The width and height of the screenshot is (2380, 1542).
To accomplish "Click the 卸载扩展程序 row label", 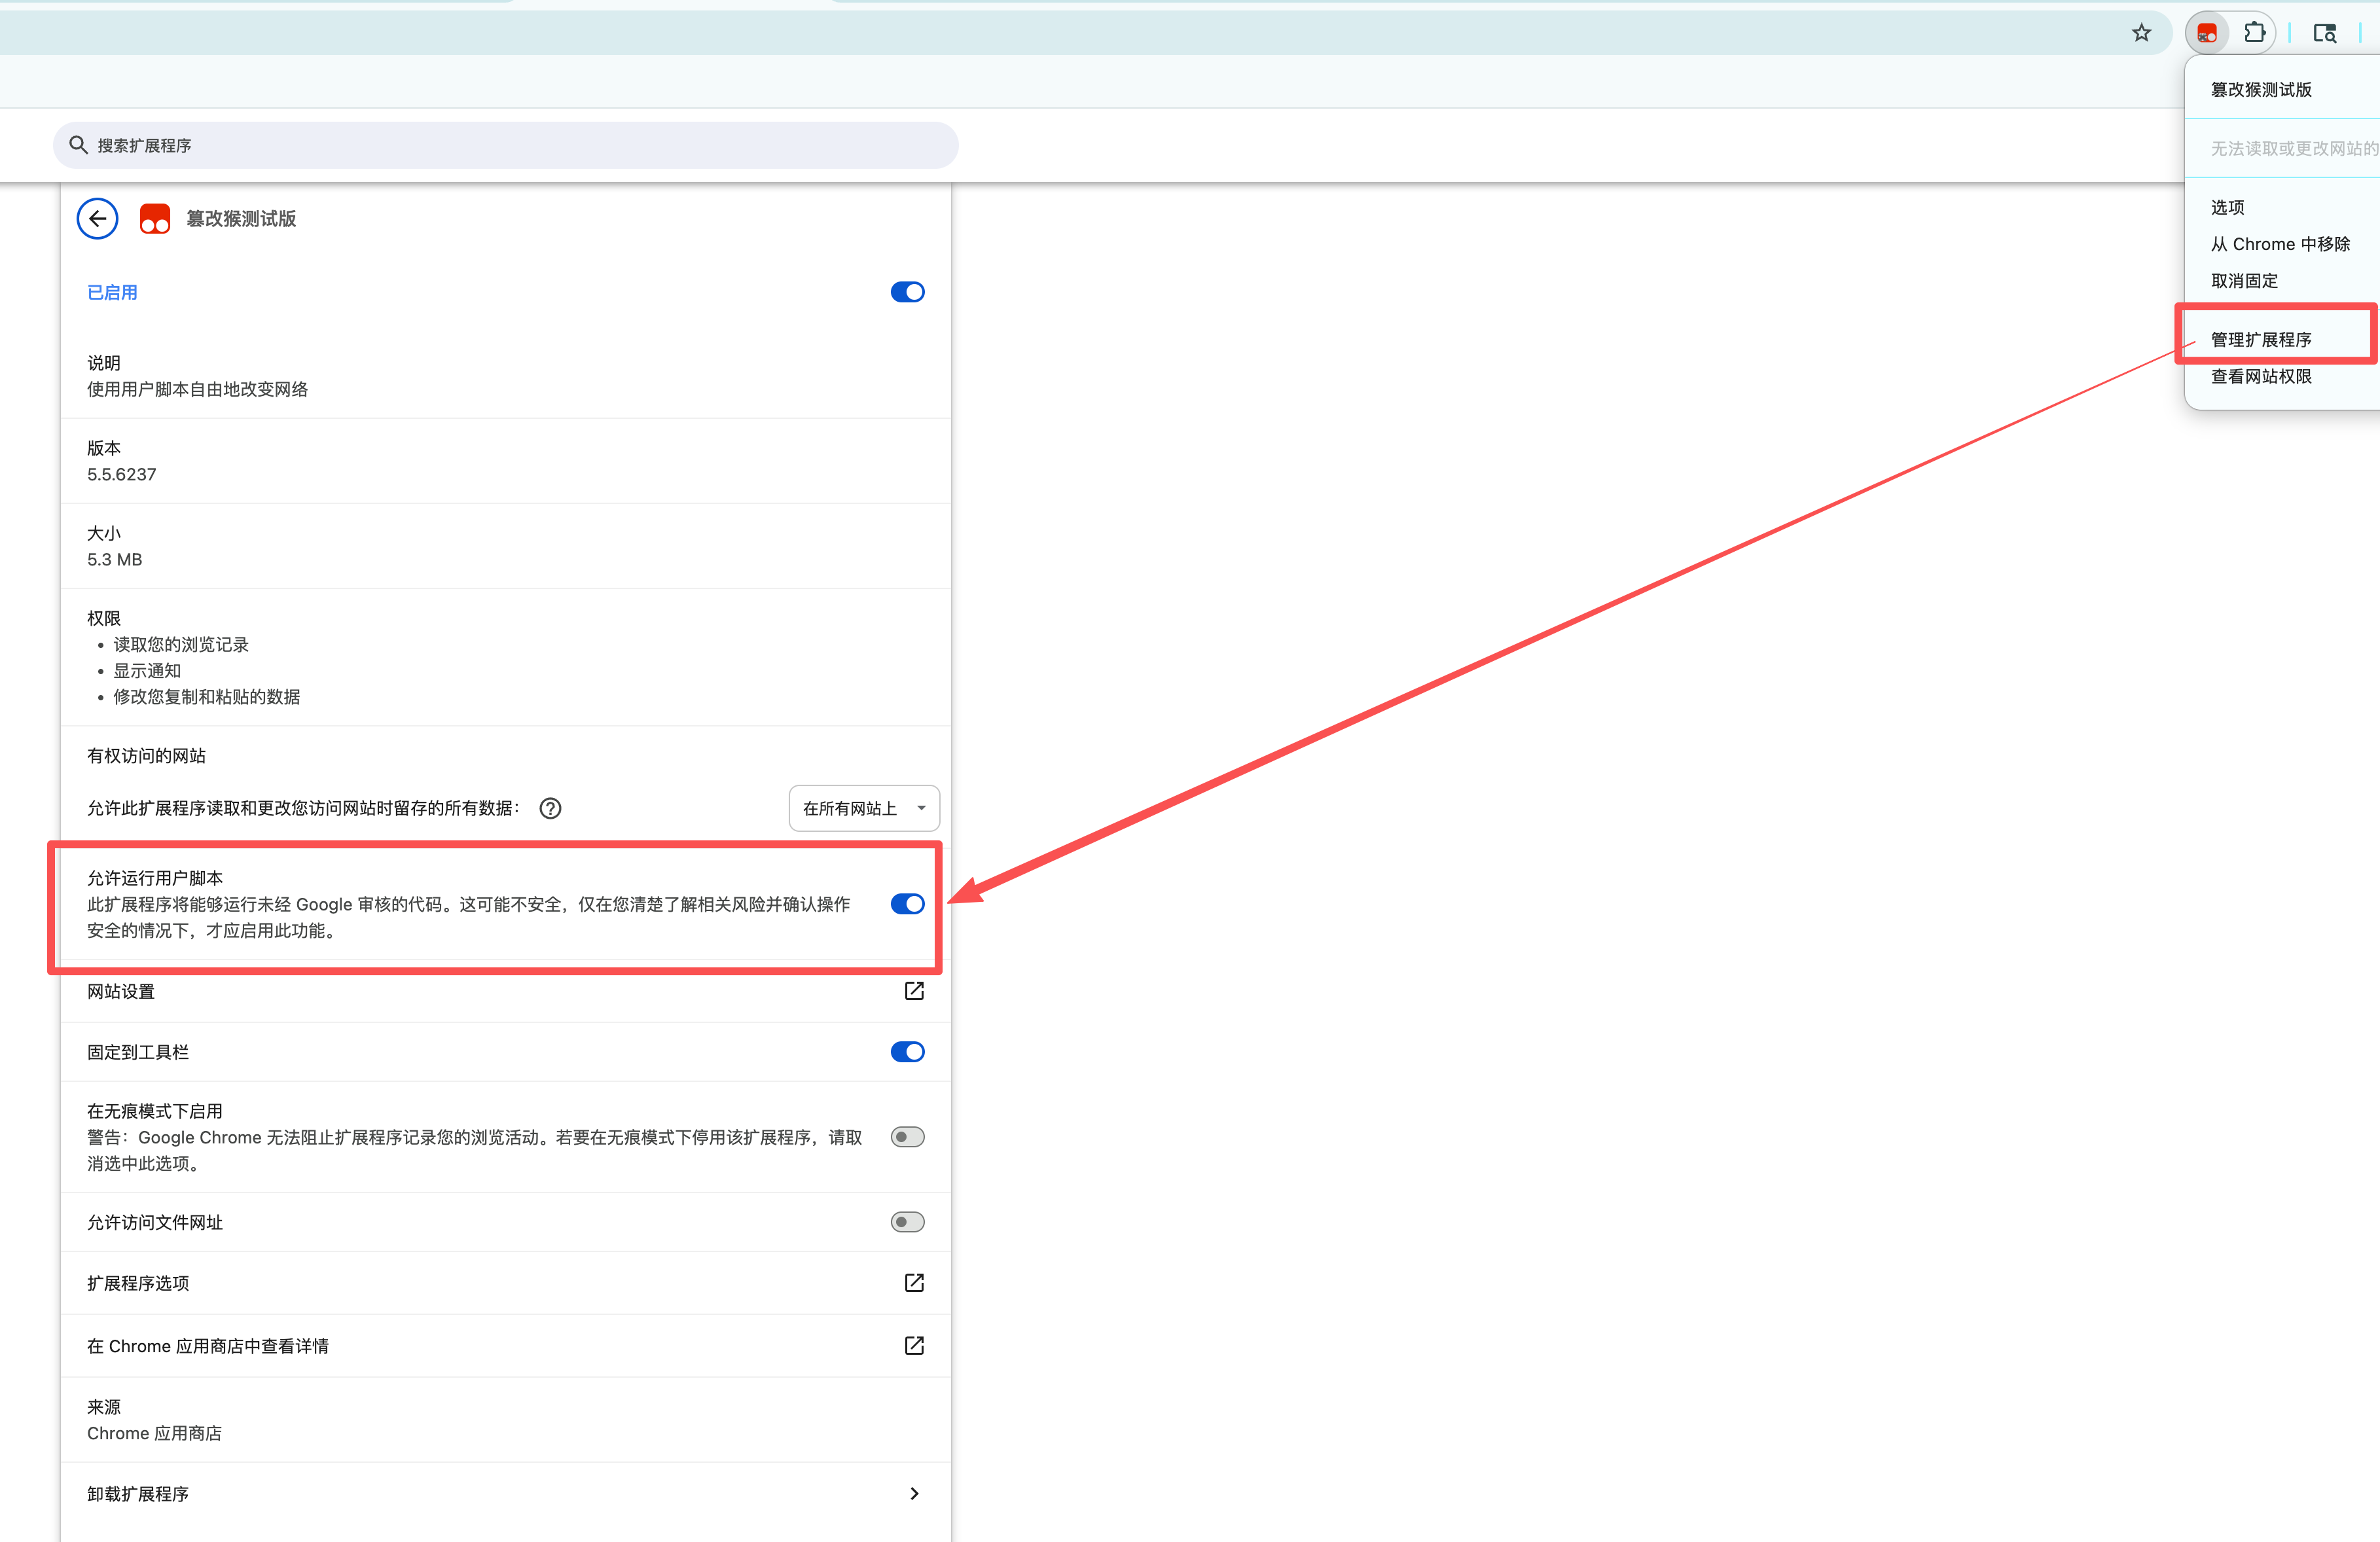I will [x=138, y=1495].
